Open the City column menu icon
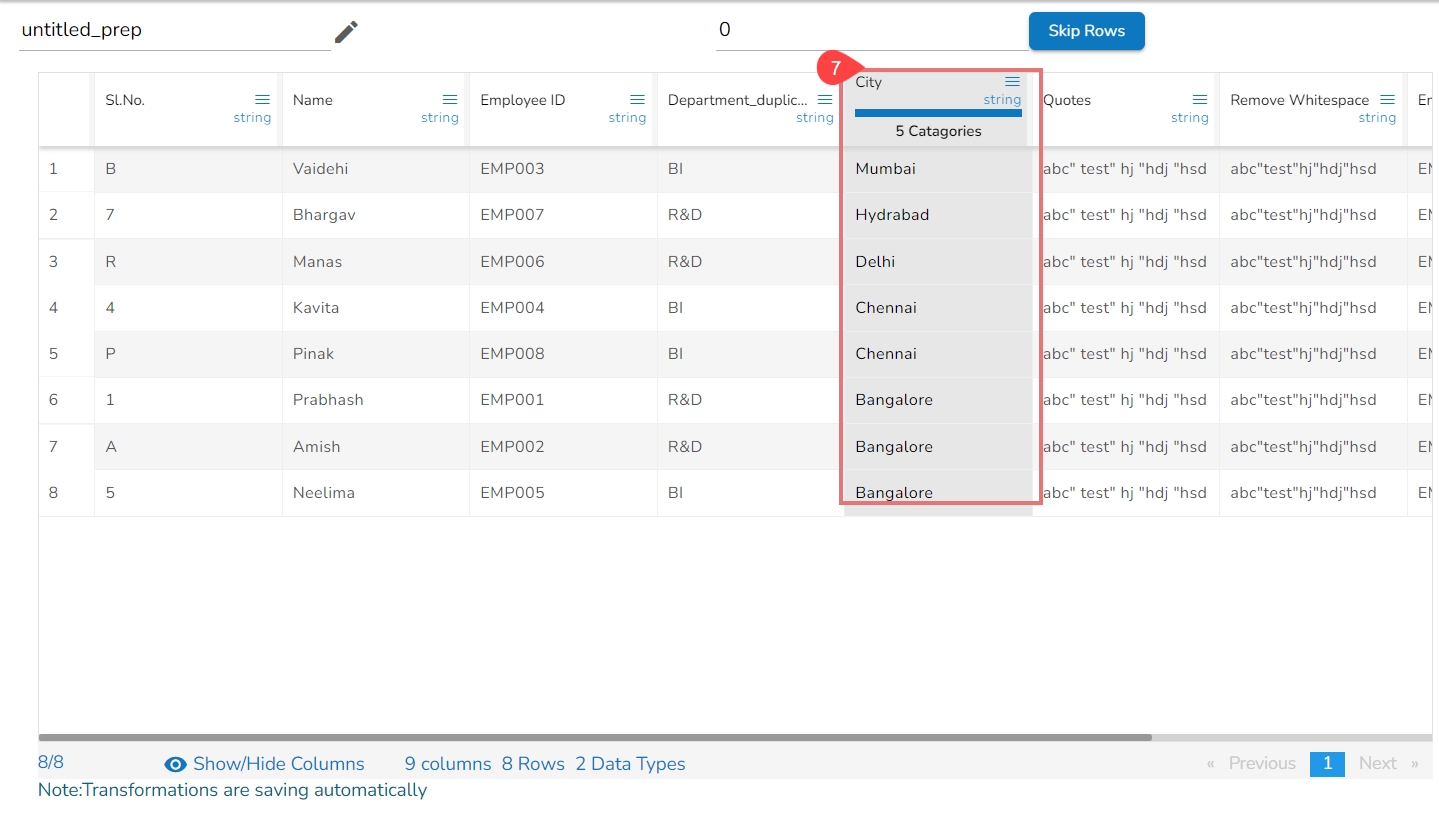This screenshot has width=1439, height=816. pos(1012,81)
